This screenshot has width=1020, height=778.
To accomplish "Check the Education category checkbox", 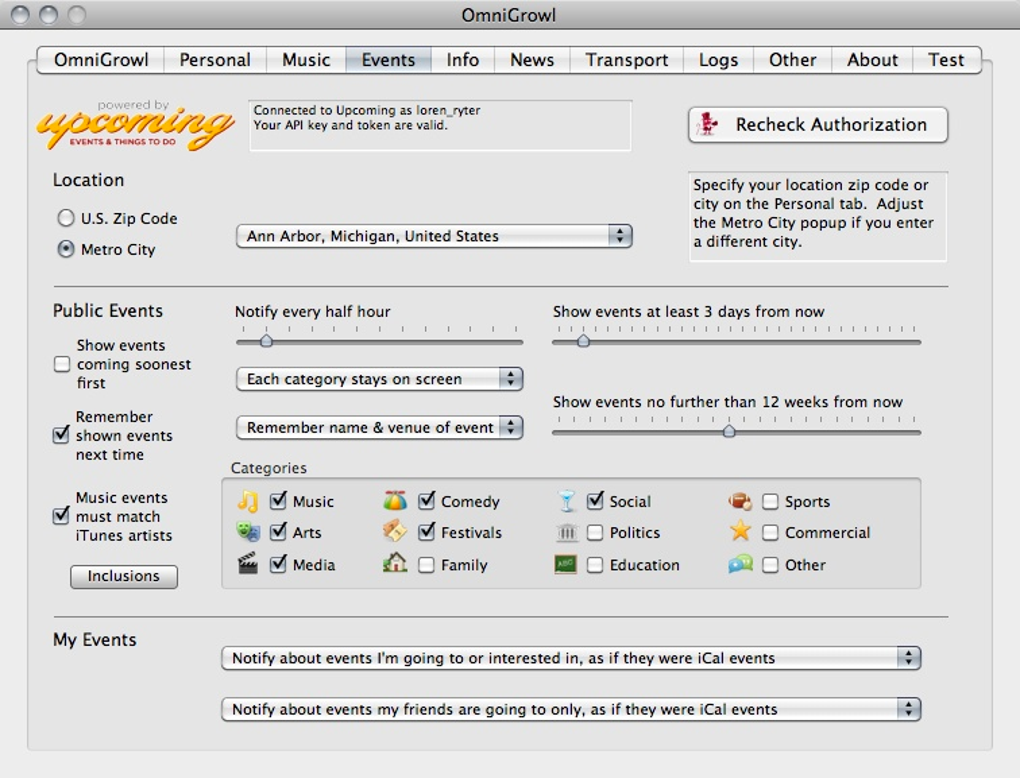I will click(x=595, y=565).
